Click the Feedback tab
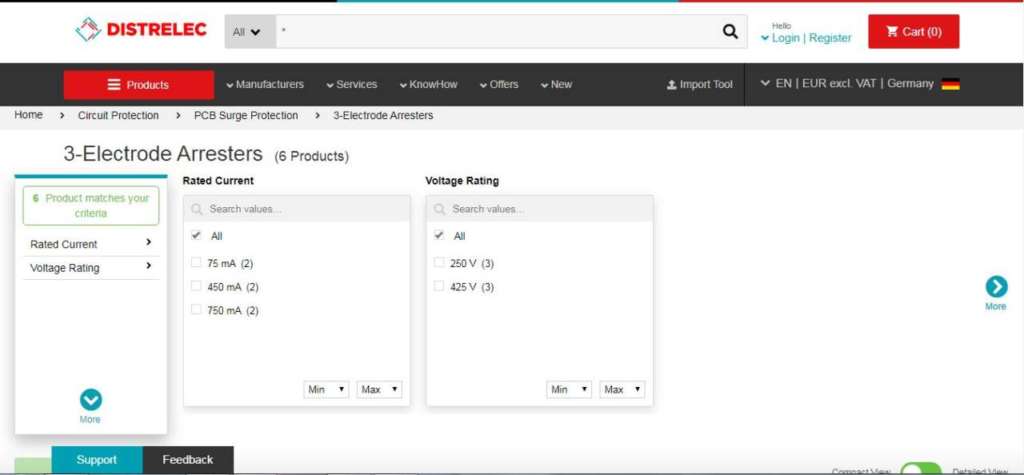This screenshot has width=1024, height=475. [187, 460]
